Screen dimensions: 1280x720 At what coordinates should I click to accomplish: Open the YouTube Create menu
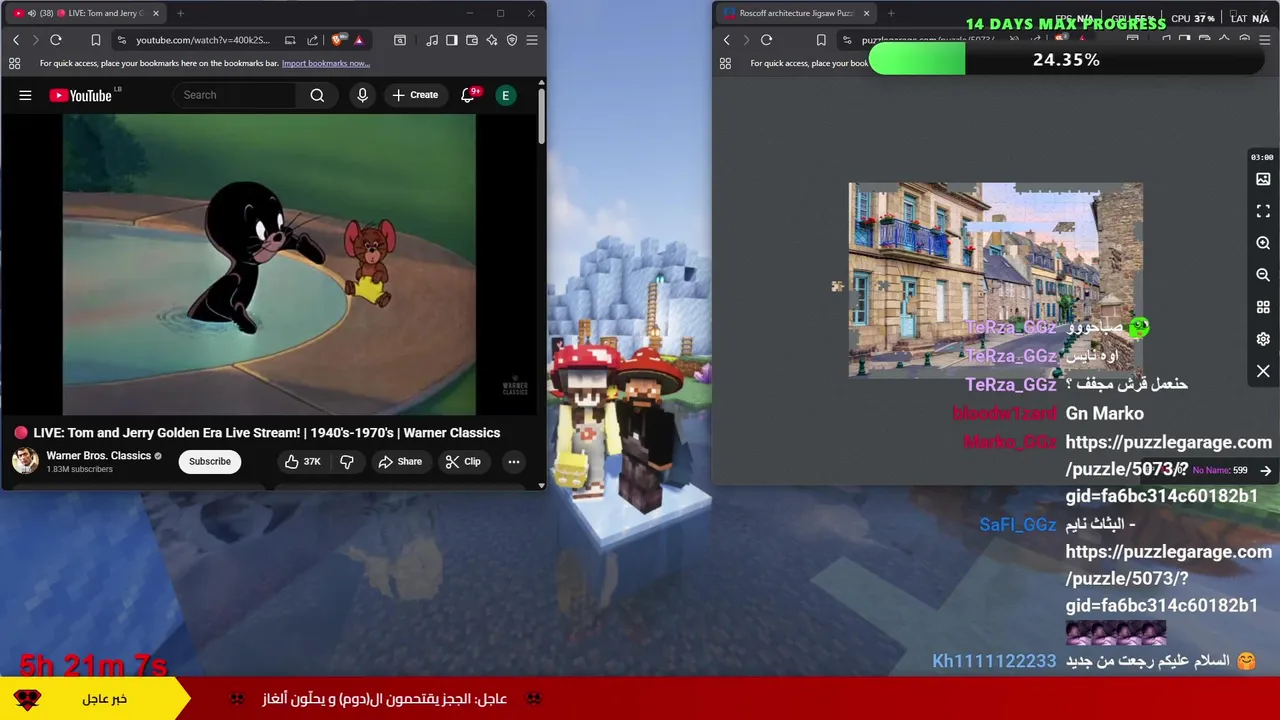pos(415,95)
